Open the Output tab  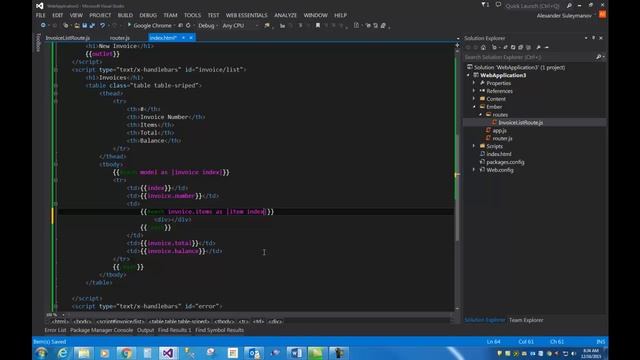point(145,330)
